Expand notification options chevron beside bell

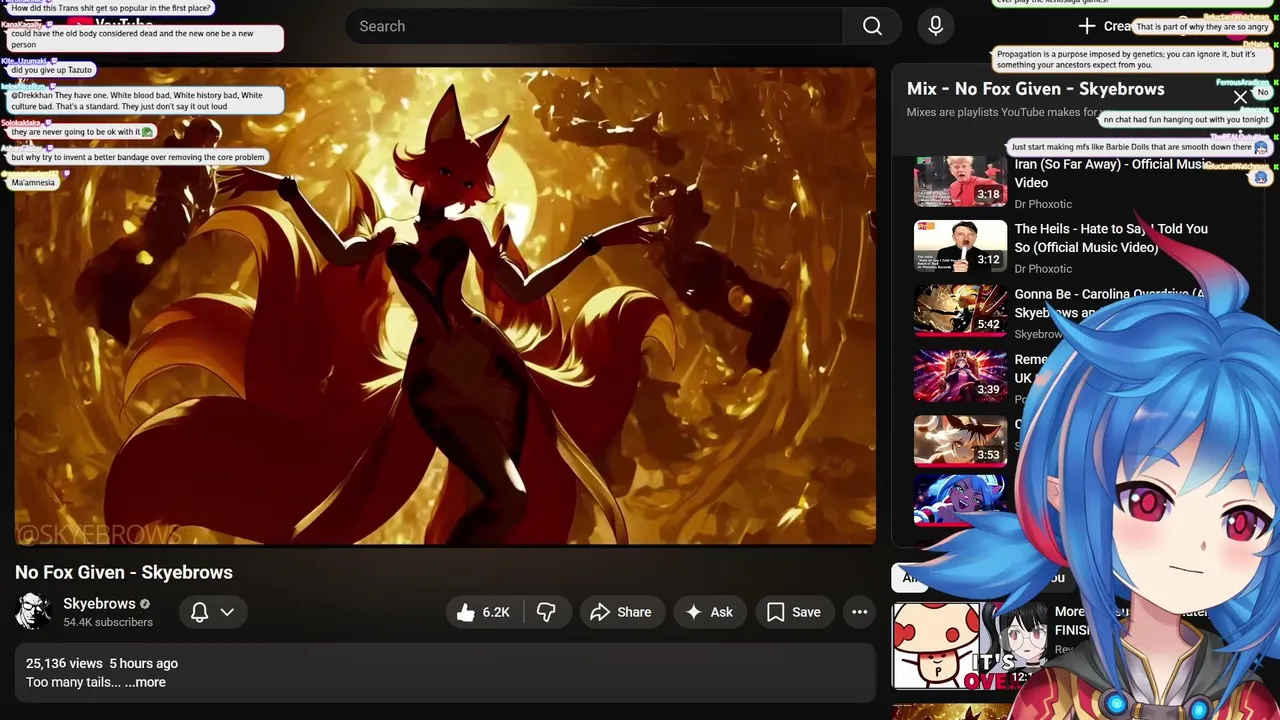pos(228,613)
